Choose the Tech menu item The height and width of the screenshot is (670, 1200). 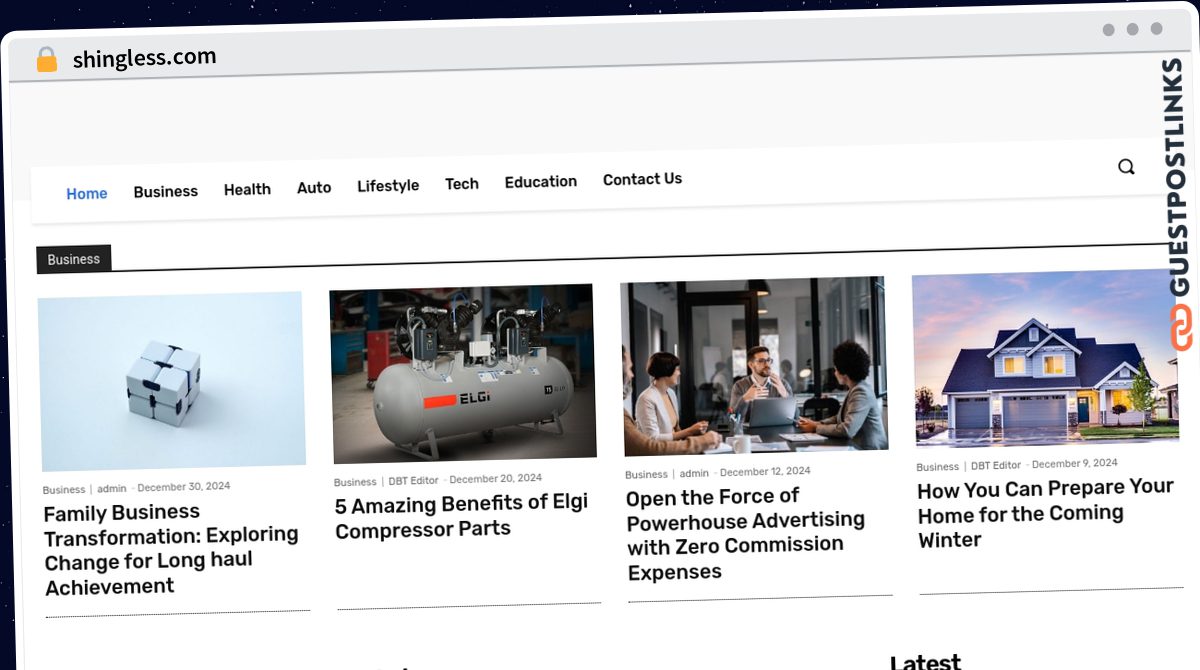(462, 184)
